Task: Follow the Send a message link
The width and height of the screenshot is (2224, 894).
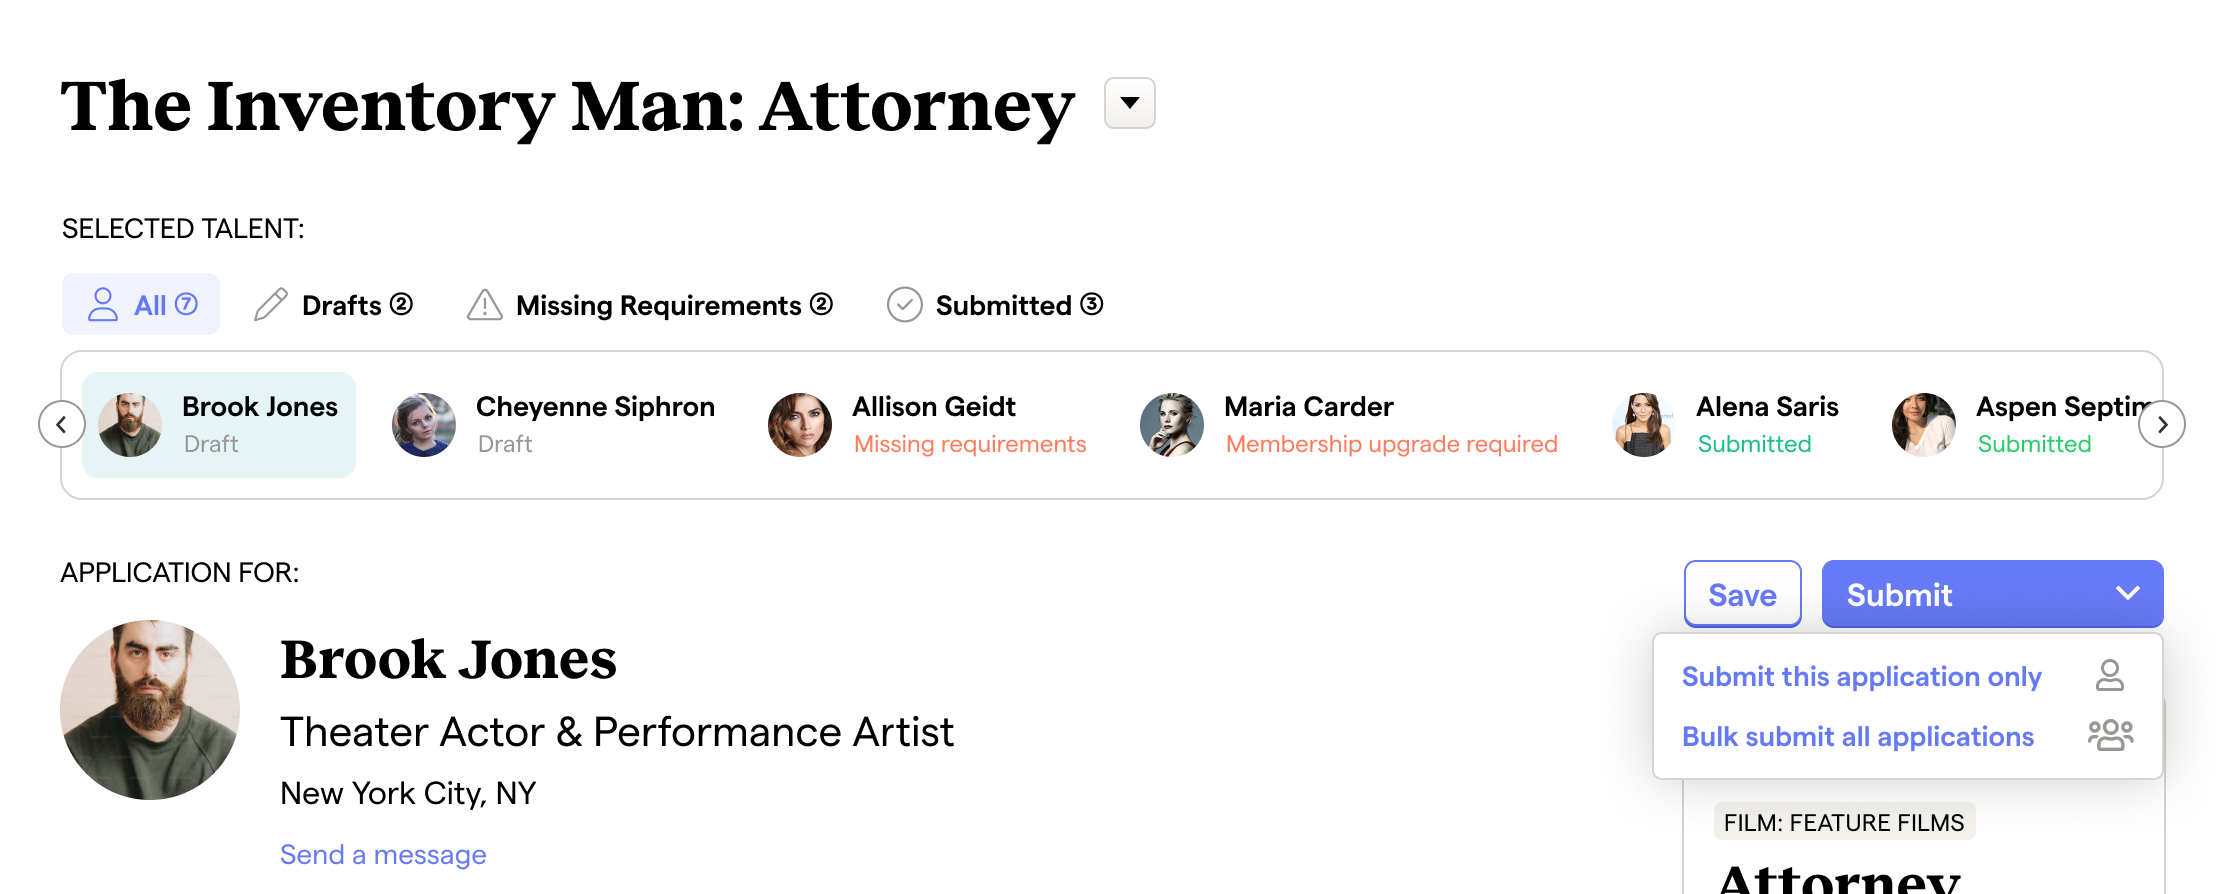Action: tap(383, 855)
